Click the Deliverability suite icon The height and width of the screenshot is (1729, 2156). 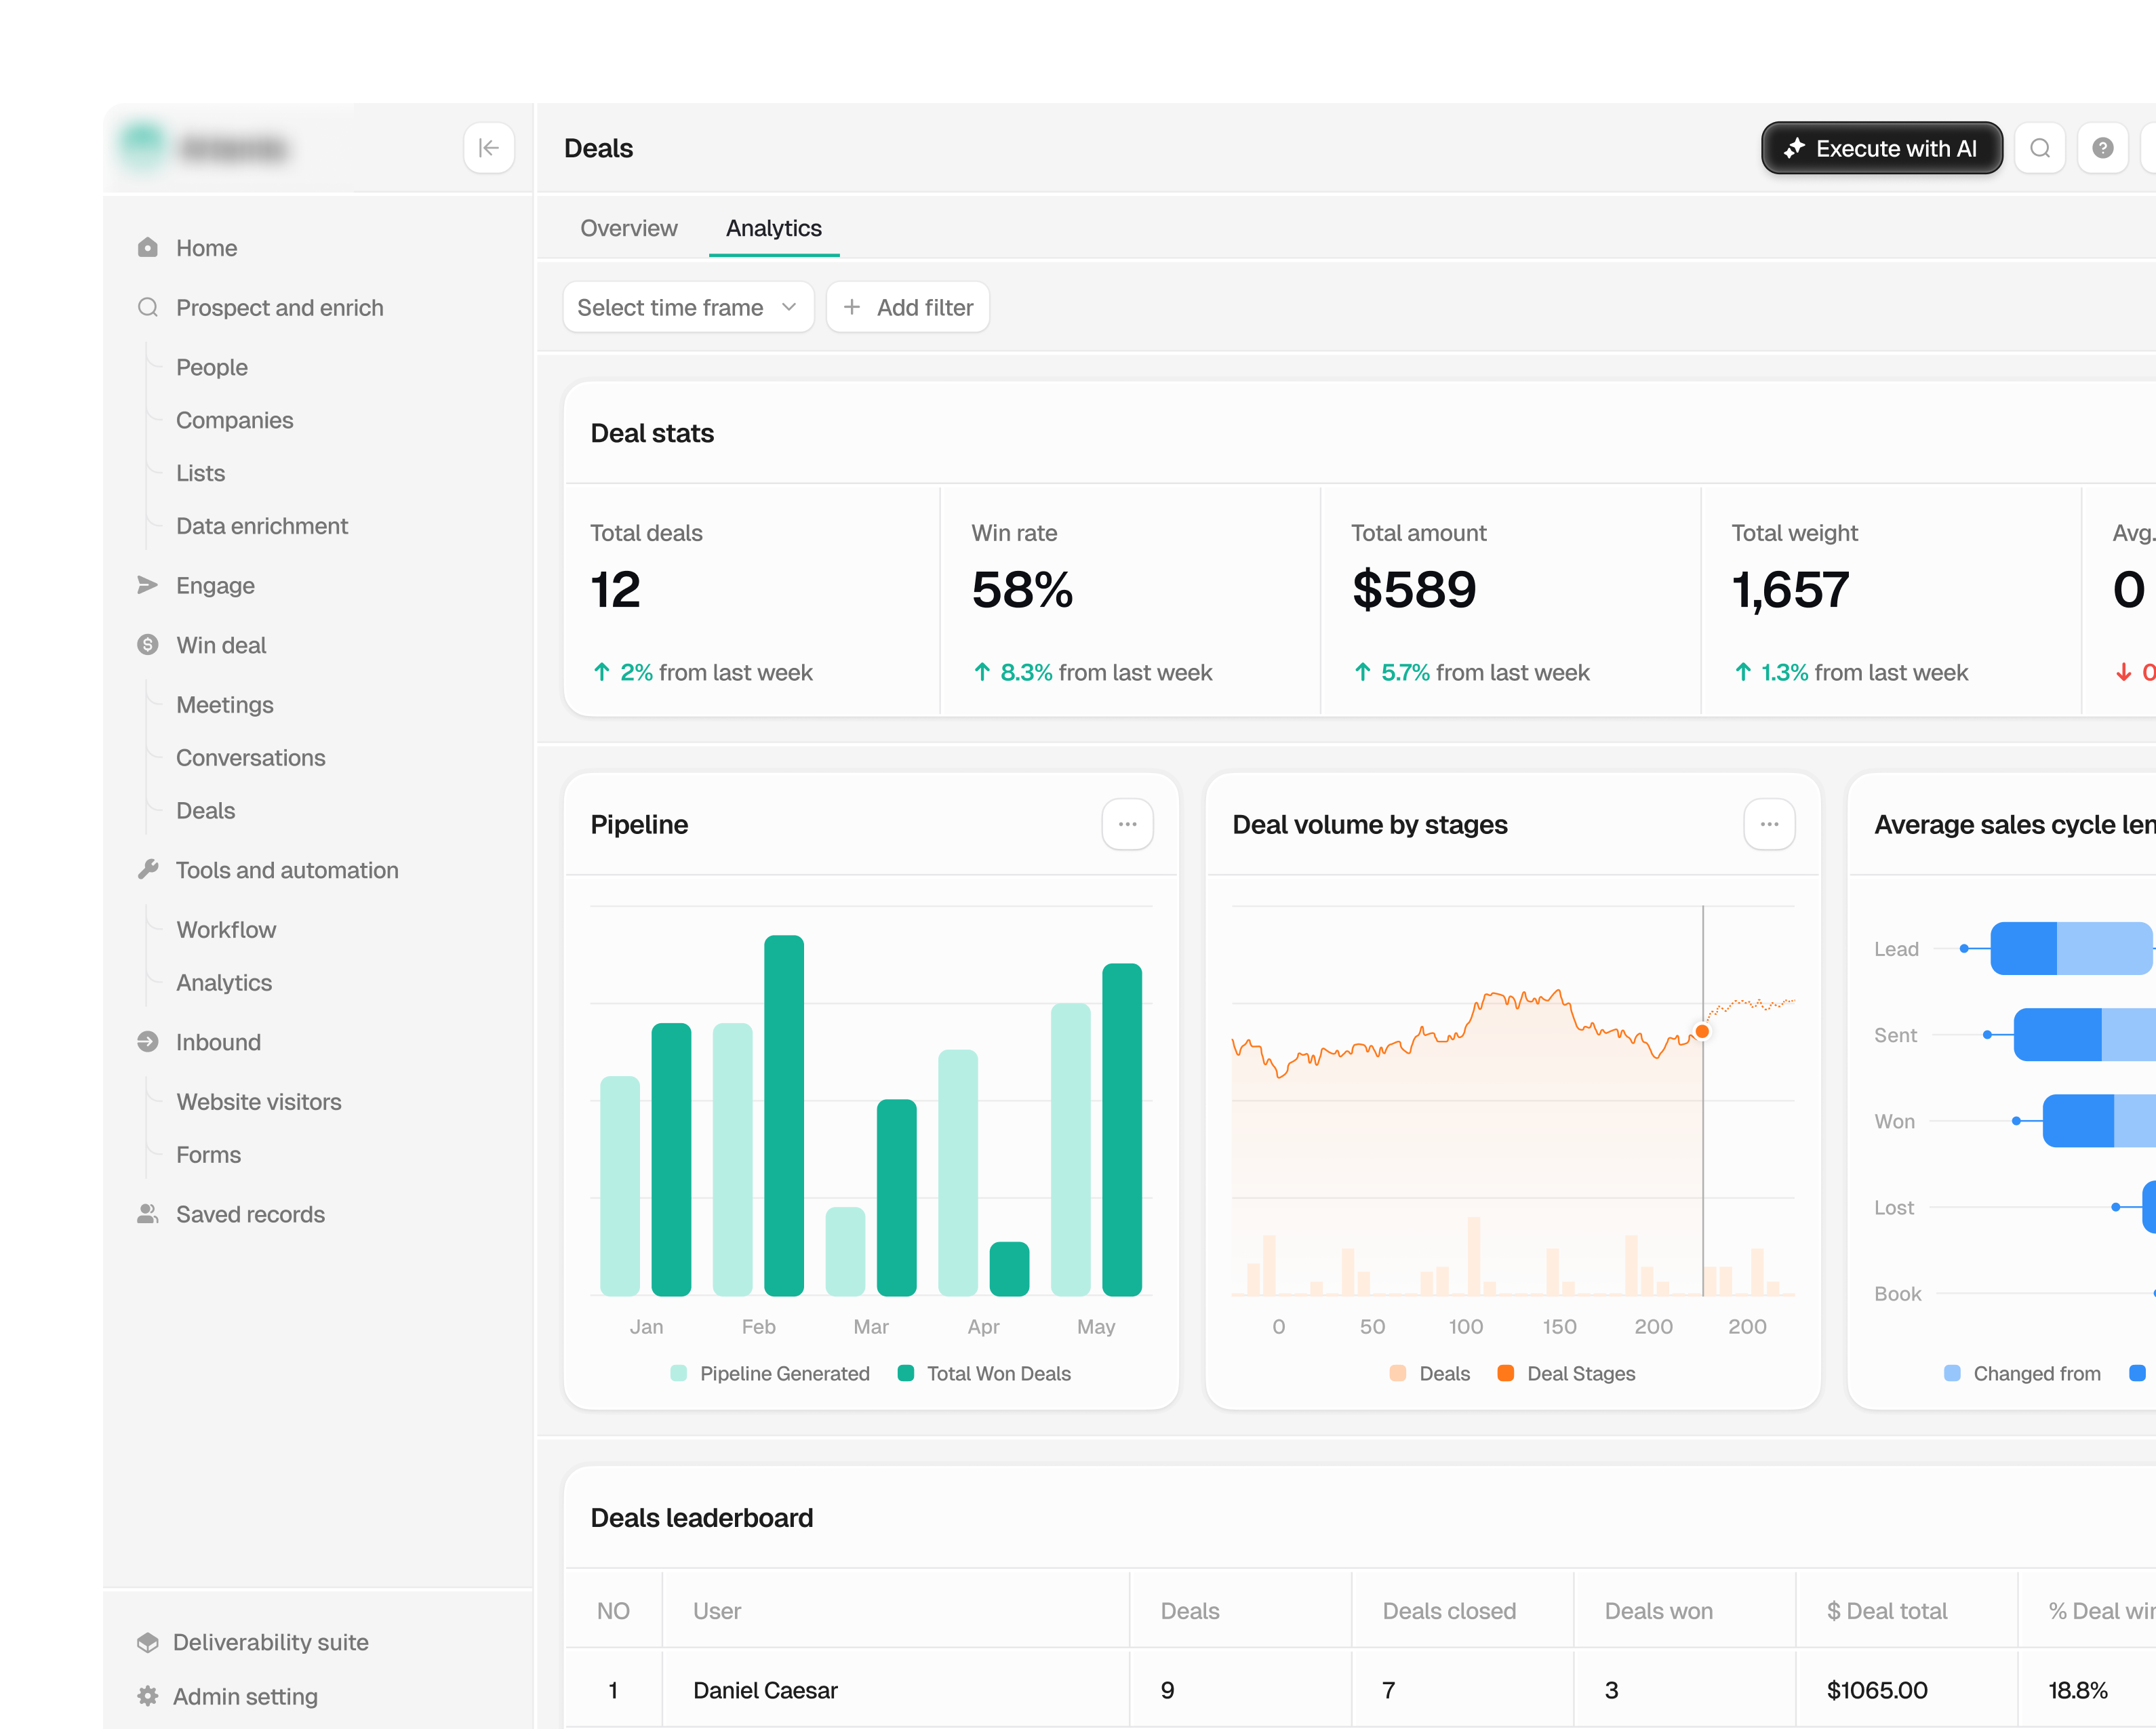click(148, 1641)
